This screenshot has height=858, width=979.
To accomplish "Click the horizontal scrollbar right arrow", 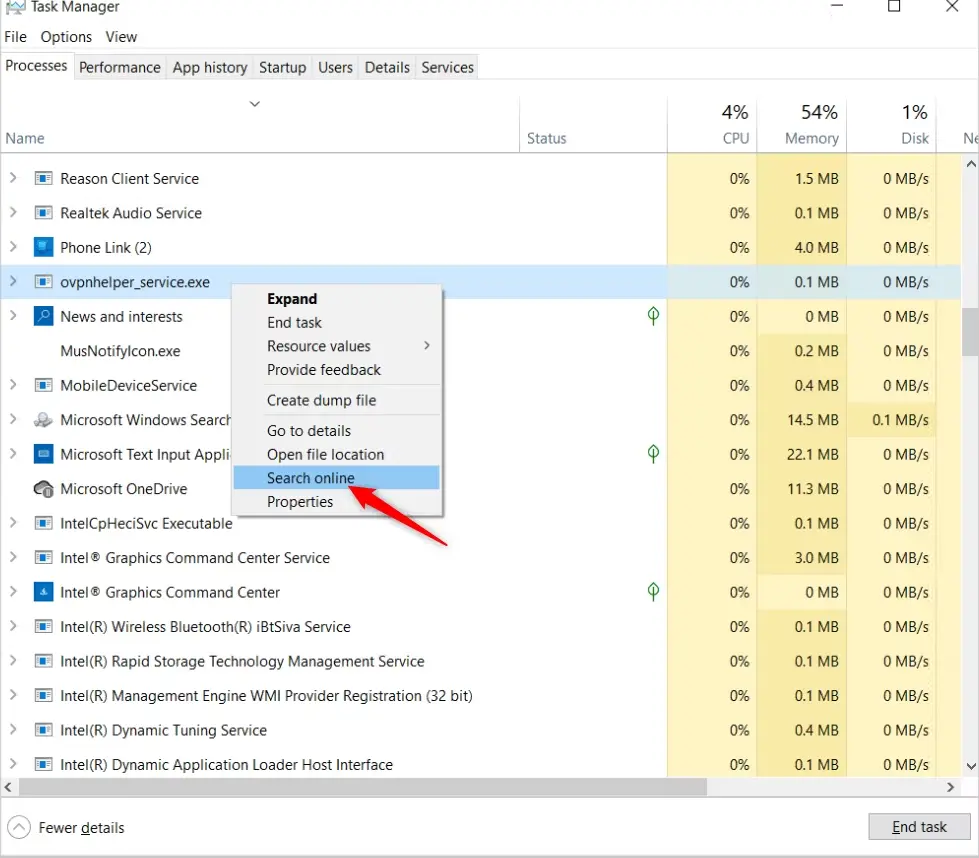I will pos(950,787).
